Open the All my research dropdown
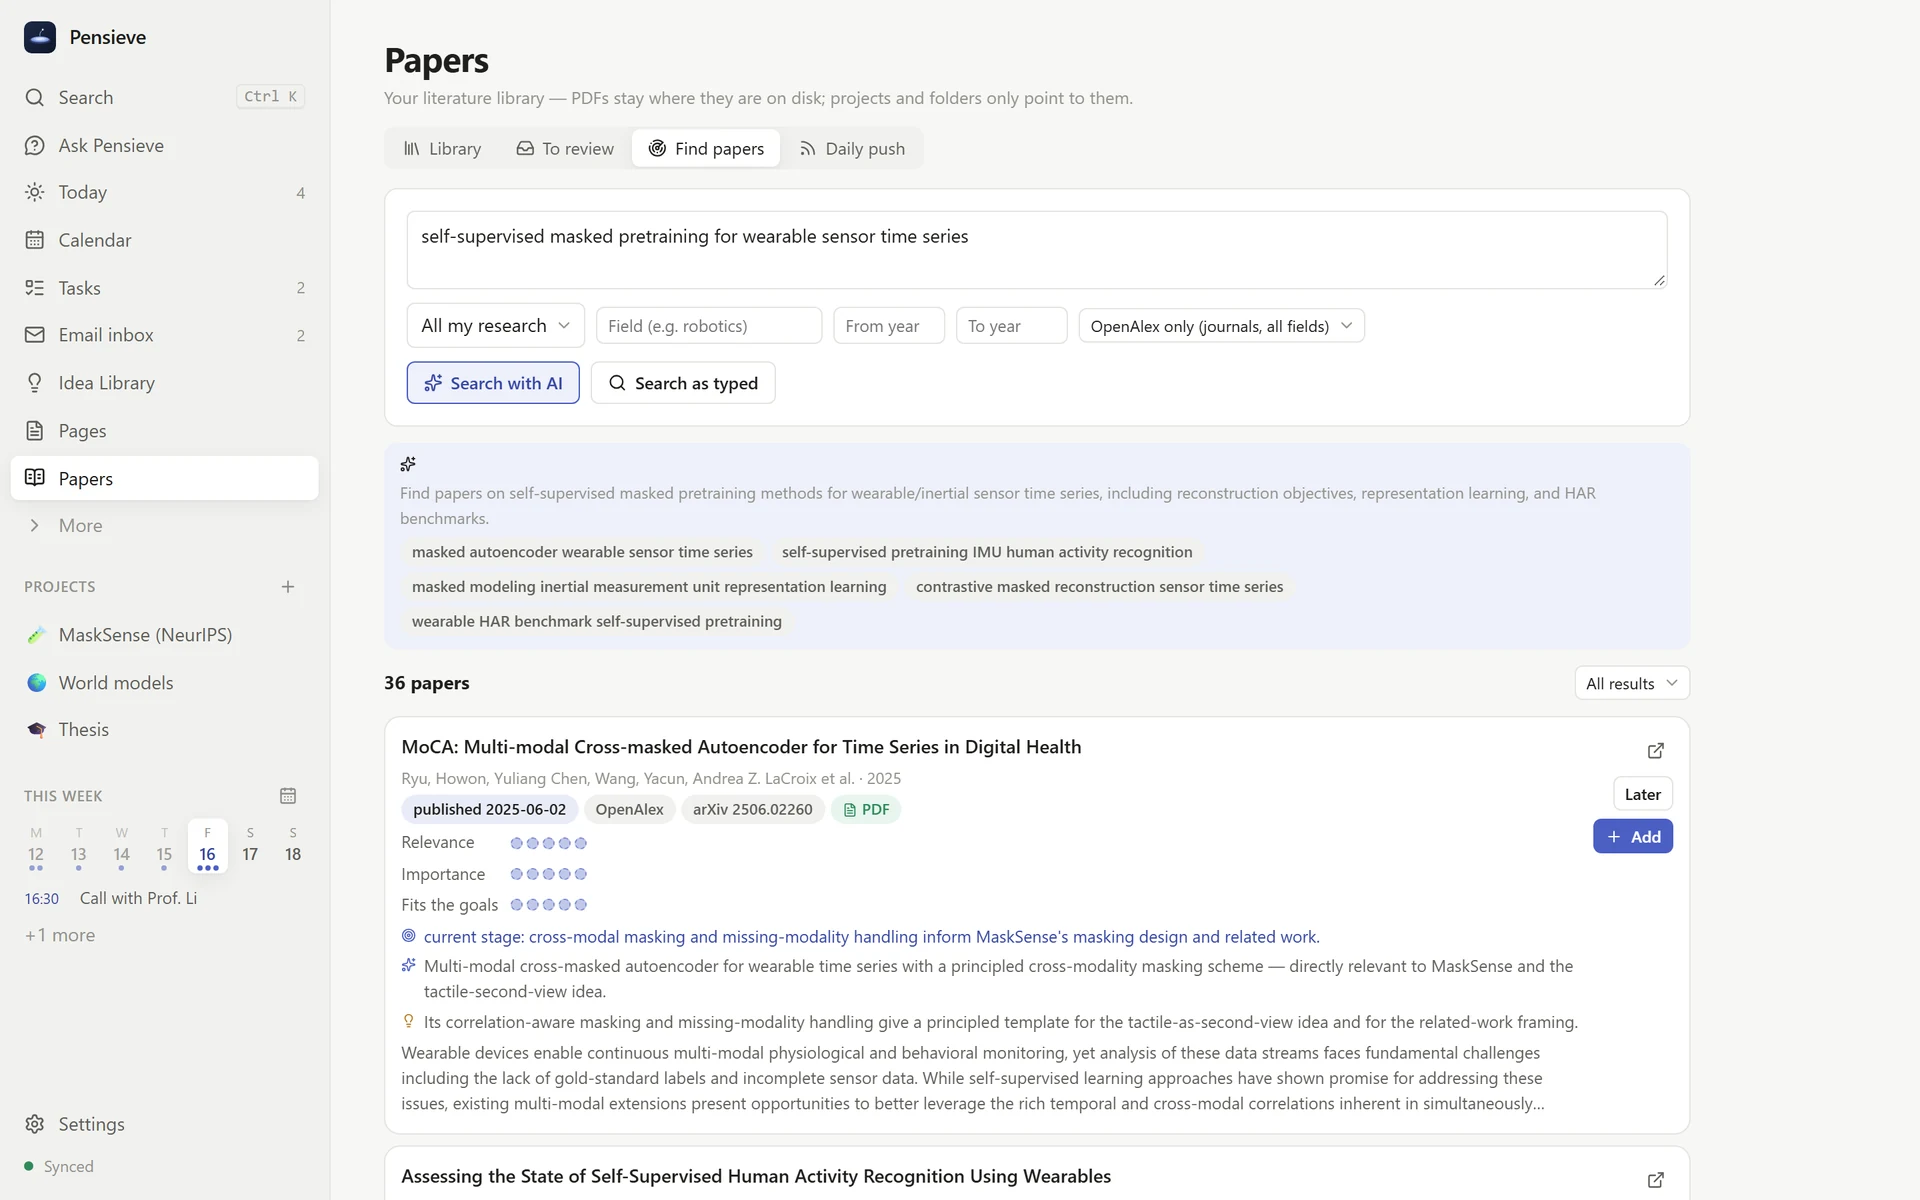The width and height of the screenshot is (1920, 1200). coord(495,326)
